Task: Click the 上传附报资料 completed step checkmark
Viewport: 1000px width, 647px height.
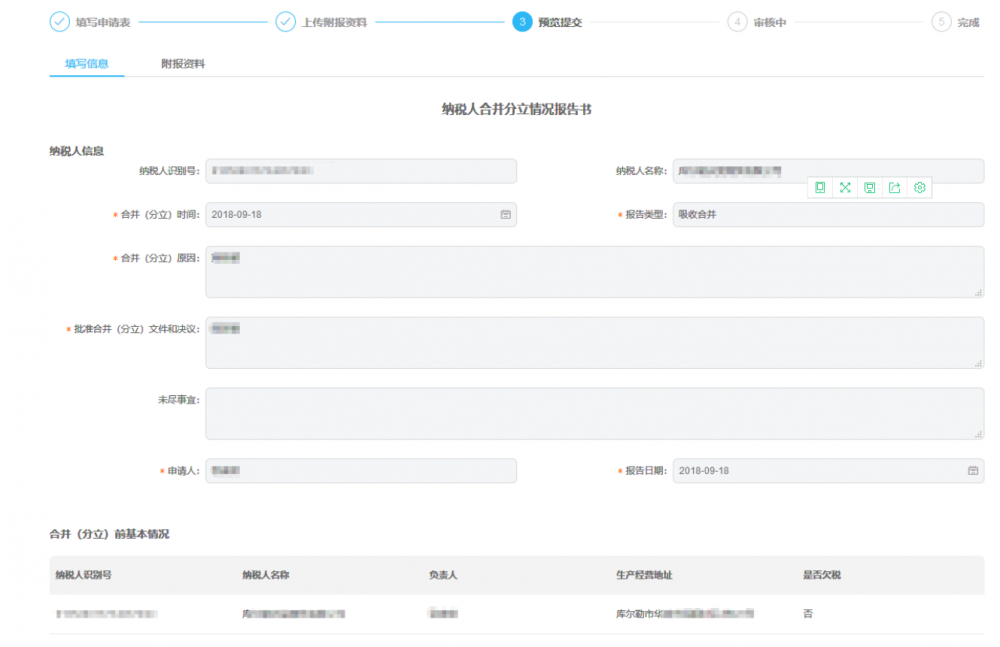Action: (x=286, y=22)
